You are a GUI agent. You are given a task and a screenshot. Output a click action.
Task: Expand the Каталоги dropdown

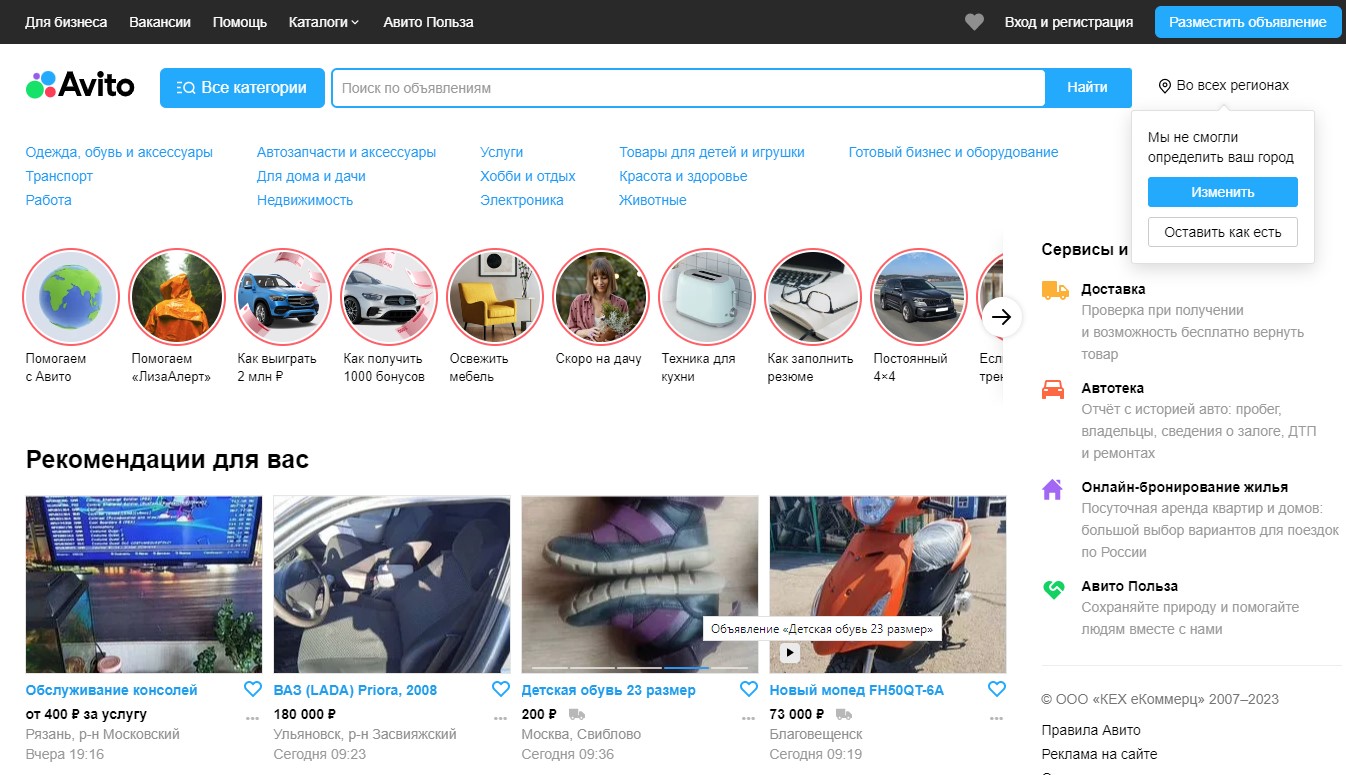(323, 22)
